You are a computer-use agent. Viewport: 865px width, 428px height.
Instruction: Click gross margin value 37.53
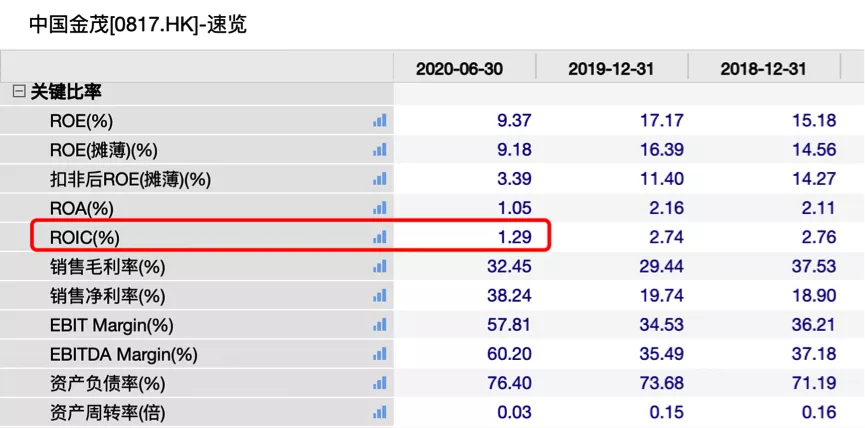point(812,267)
